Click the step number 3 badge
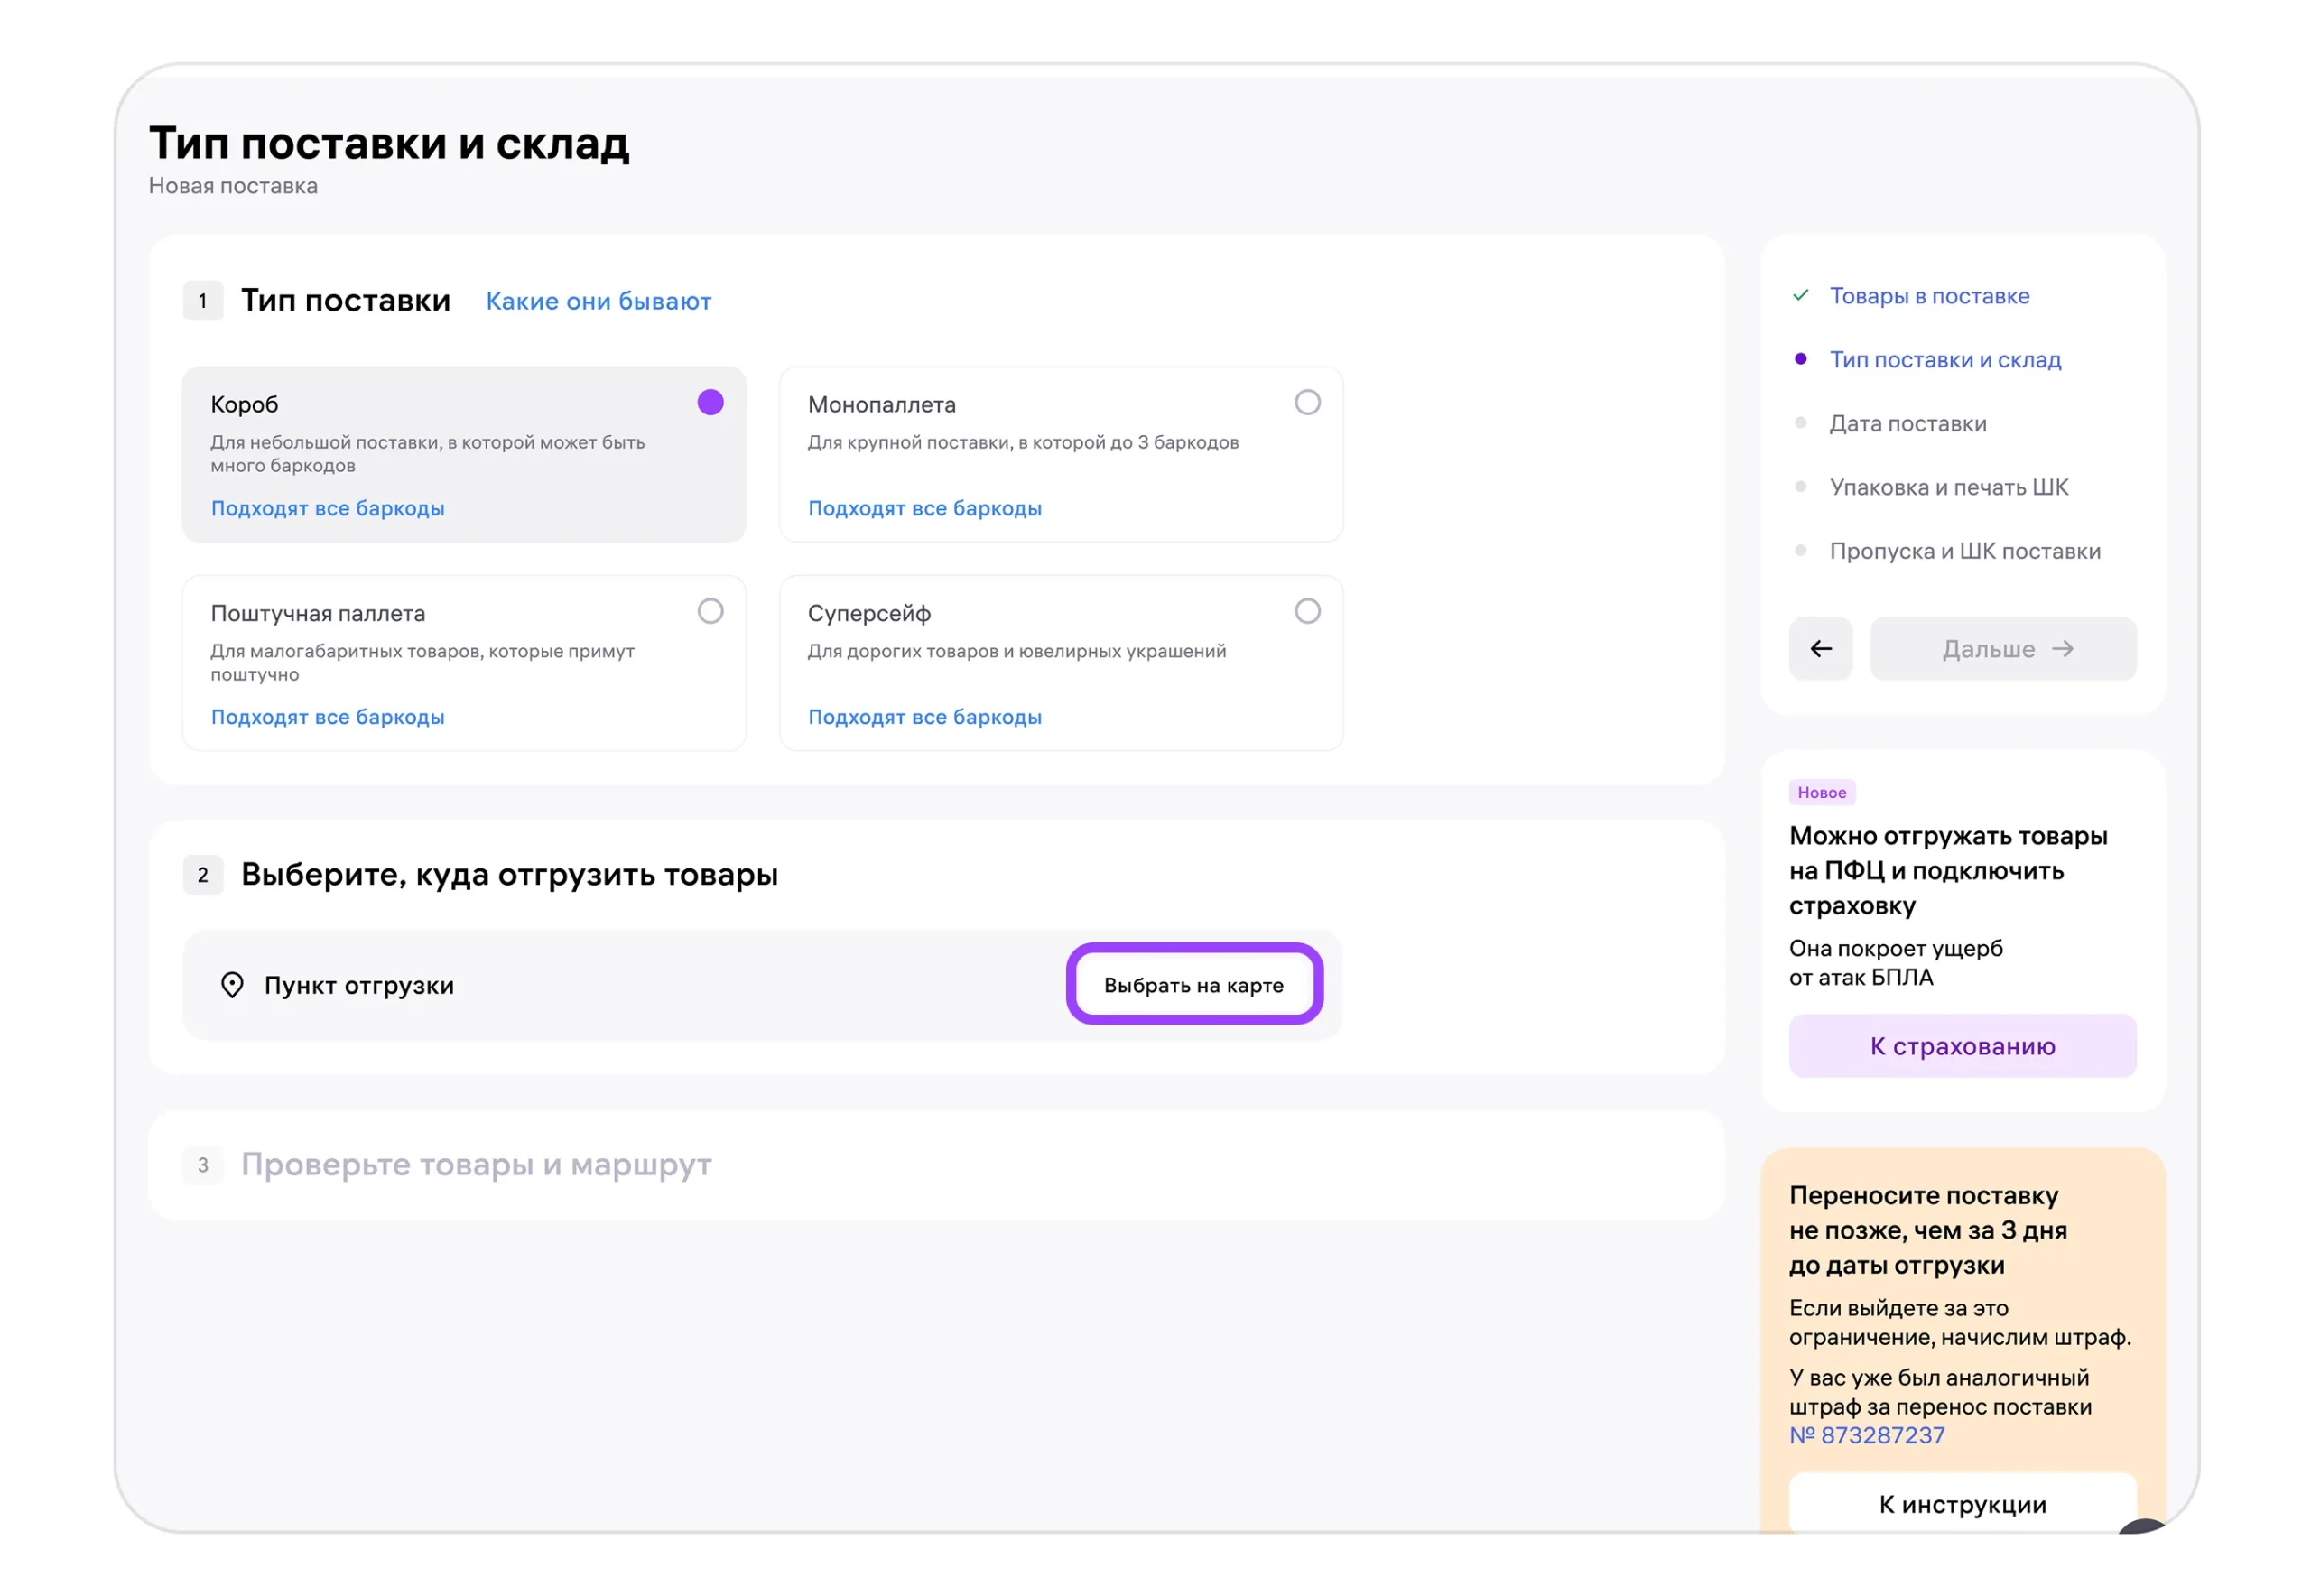 (x=203, y=1165)
